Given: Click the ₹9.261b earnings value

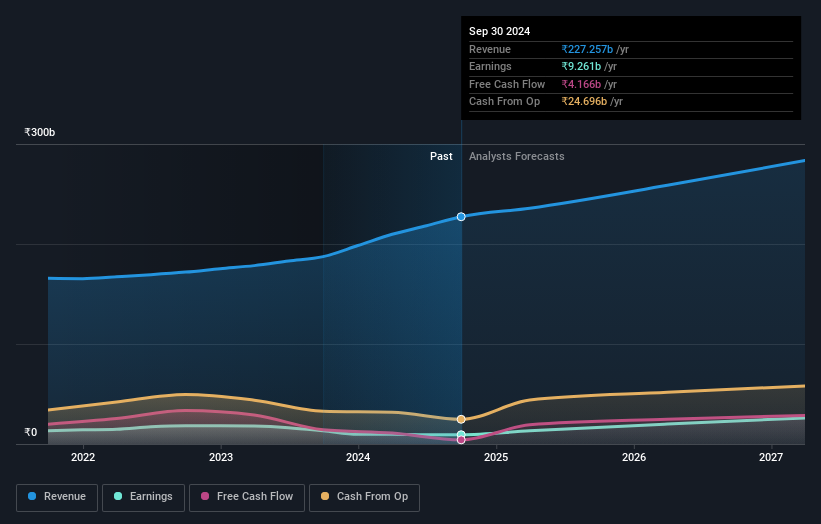Looking at the screenshot, I should click(581, 66).
